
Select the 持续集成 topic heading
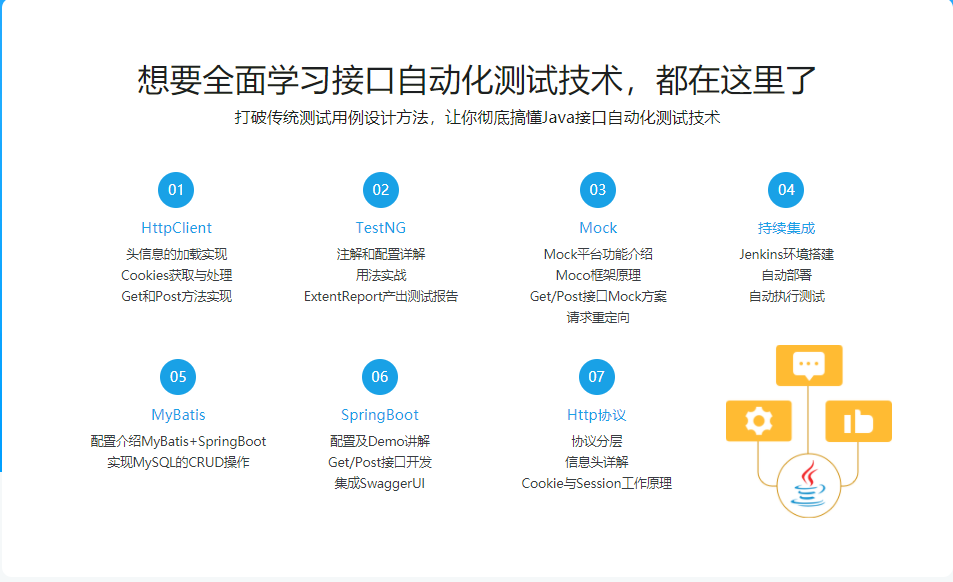(x=786, y=228)
